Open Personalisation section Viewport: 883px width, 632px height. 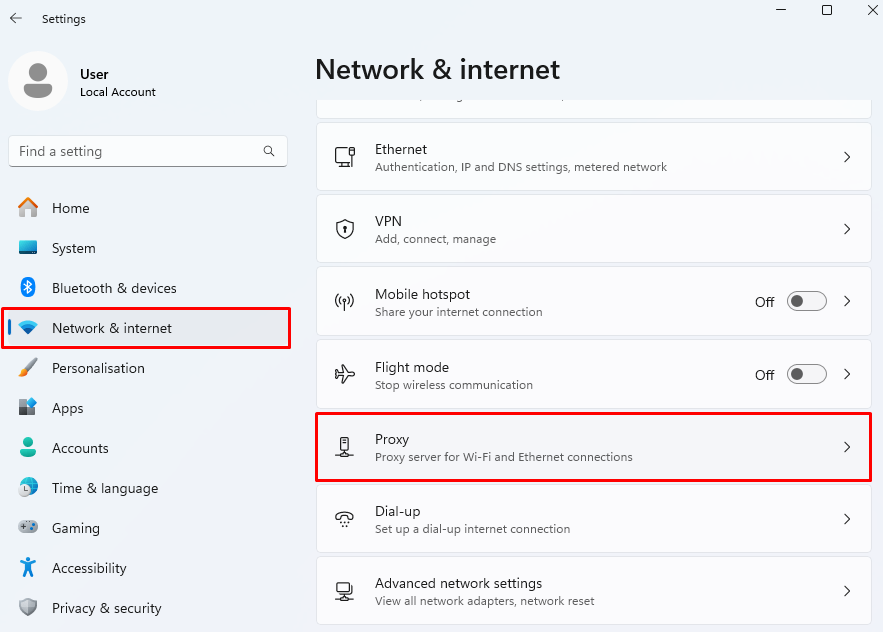[x=148, y=368]
